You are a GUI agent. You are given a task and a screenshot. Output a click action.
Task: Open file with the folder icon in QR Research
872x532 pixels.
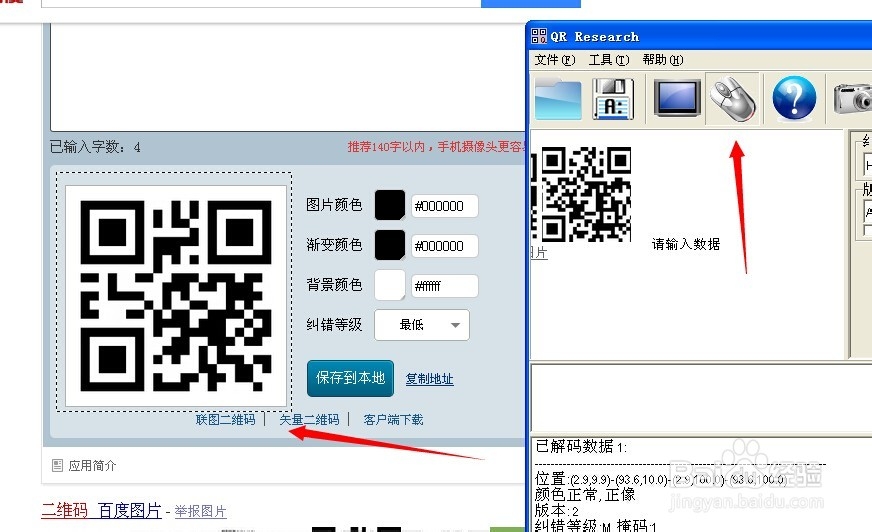tap(558, 99)
